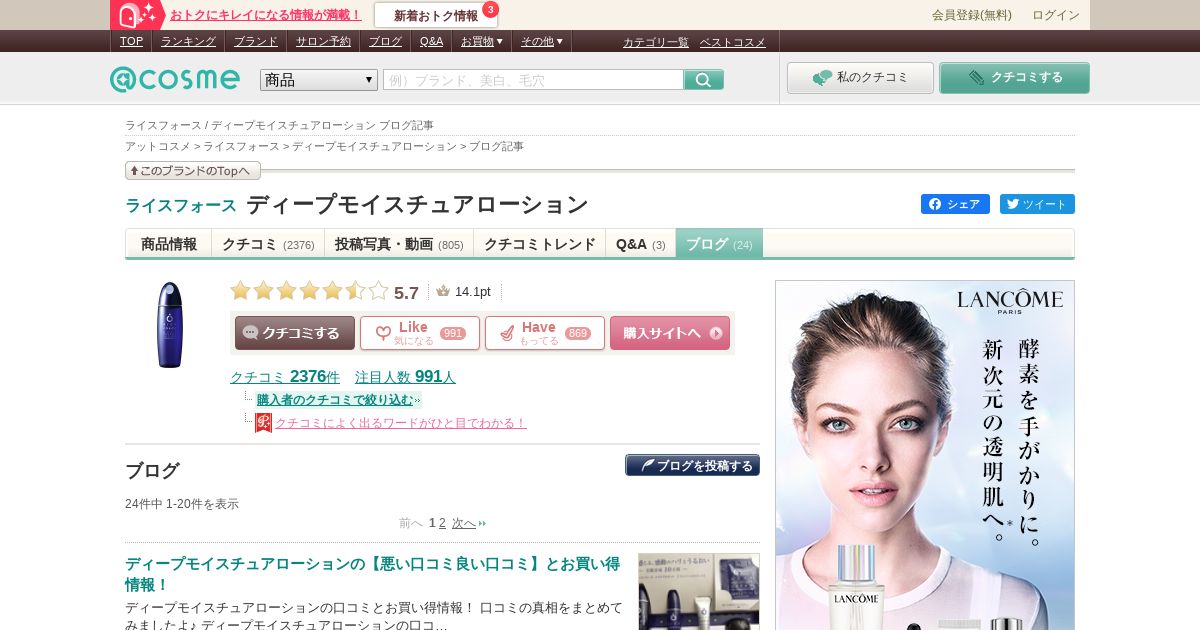Open カテゴリ一覧 link

click(x=655, y=42)
